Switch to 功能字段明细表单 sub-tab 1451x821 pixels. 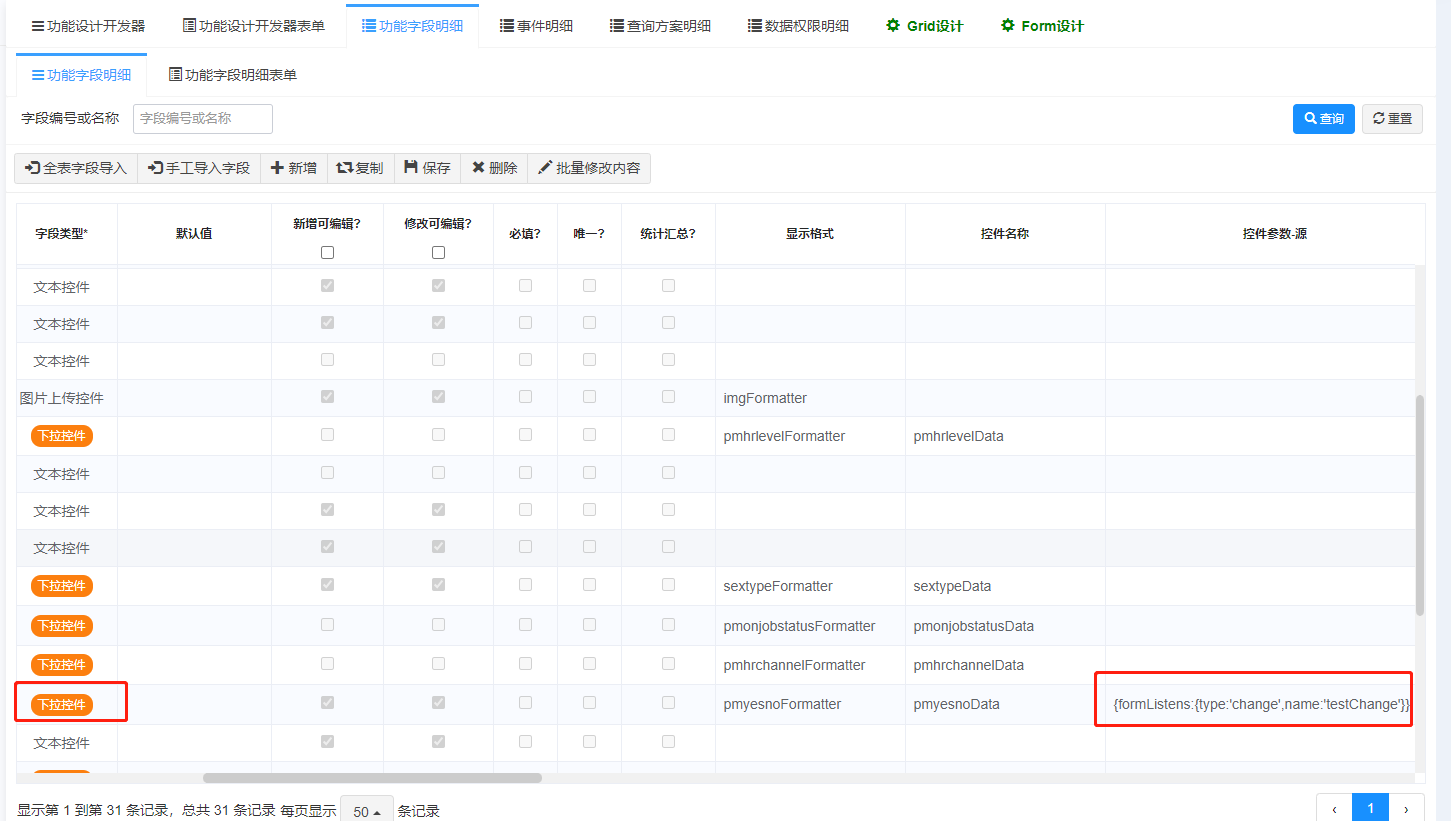click(x=232, y=75)
